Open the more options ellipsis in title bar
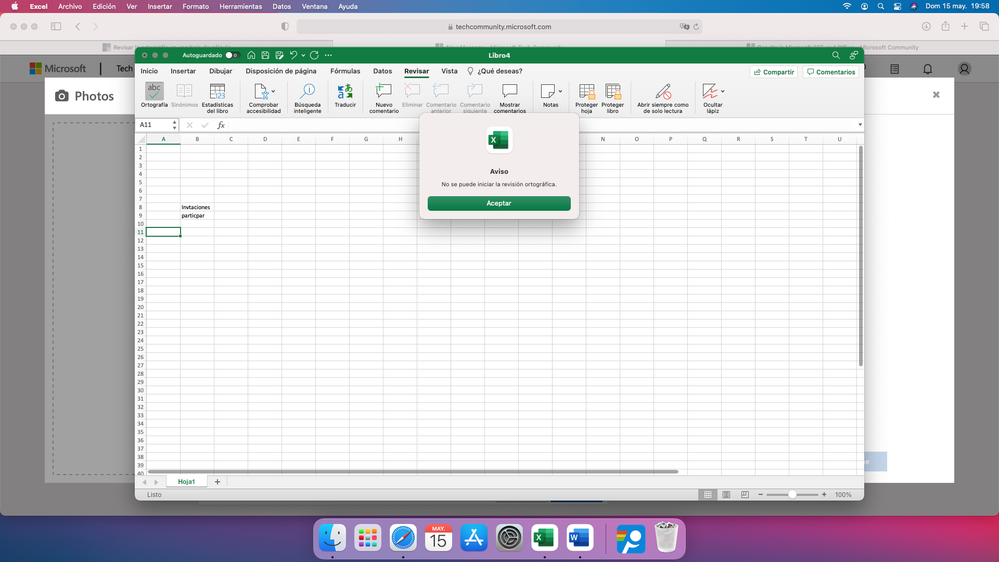Viewport: 999px width, 562px height. pyautogui.click(x=328, y=55)
